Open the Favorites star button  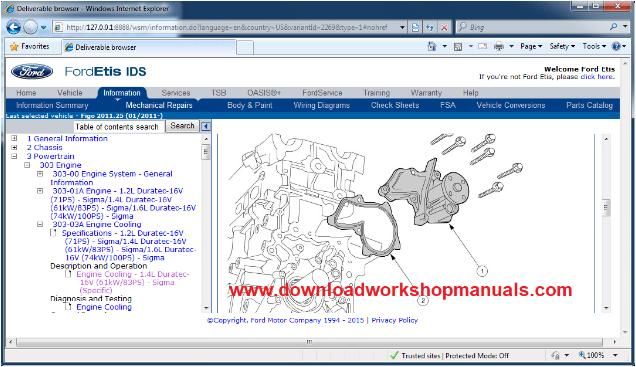[30, 47]
